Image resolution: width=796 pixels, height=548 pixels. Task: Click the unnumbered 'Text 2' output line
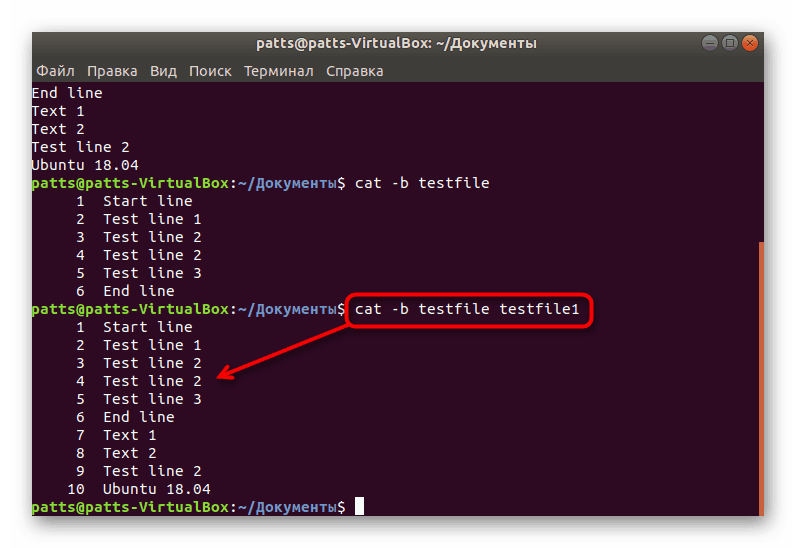tap(58, 129)
